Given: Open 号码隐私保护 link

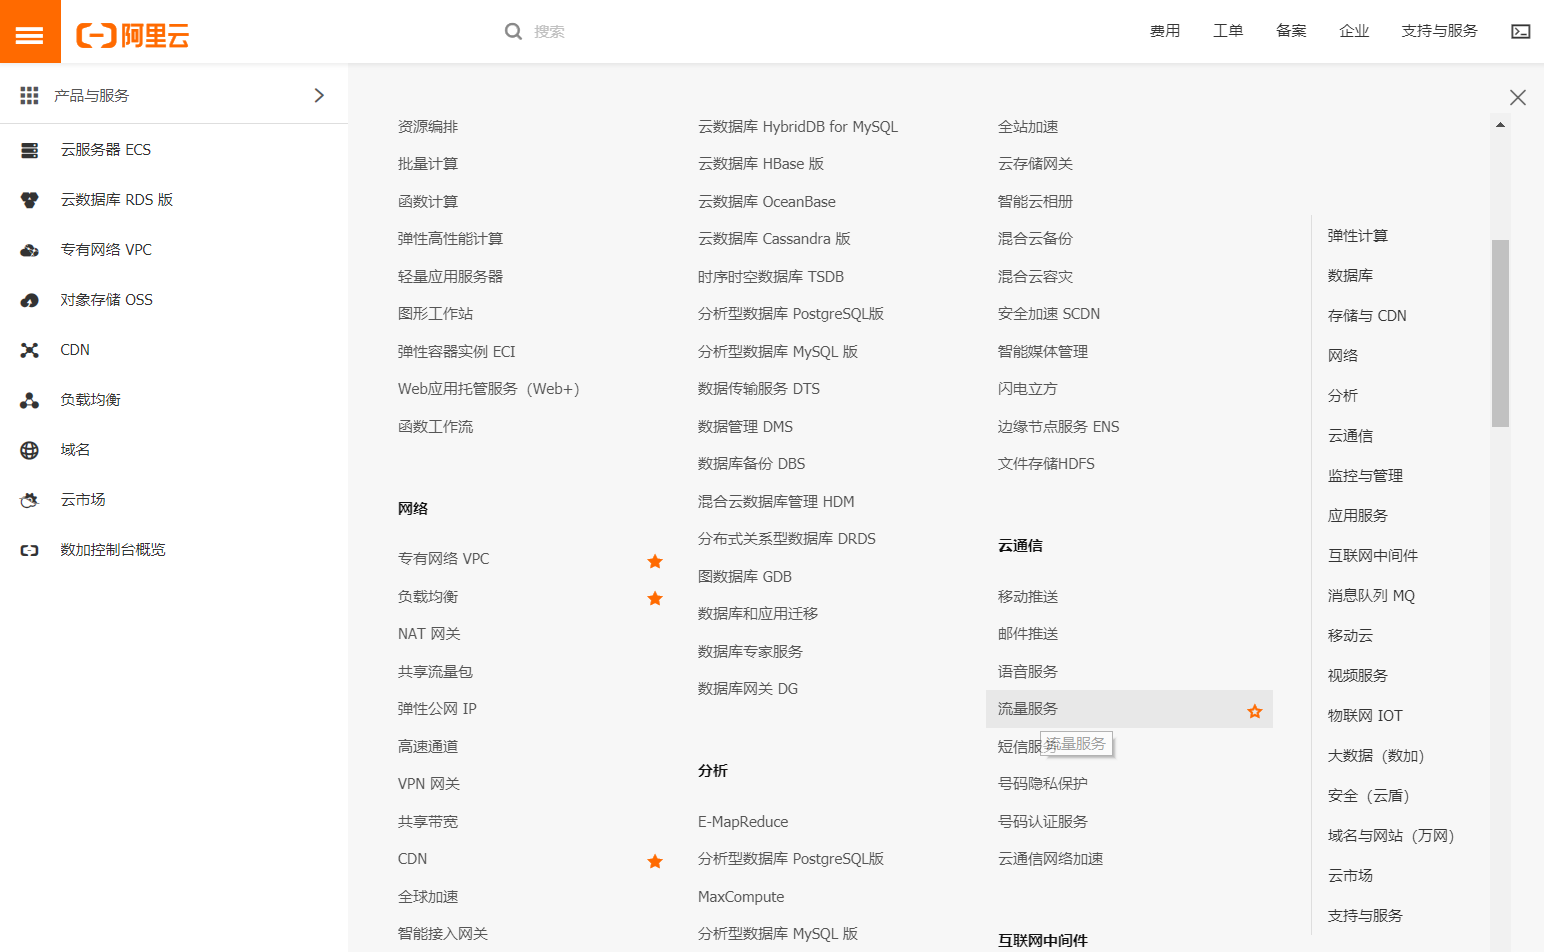Looking at the screenshot, I should [x=1043, y=784].
